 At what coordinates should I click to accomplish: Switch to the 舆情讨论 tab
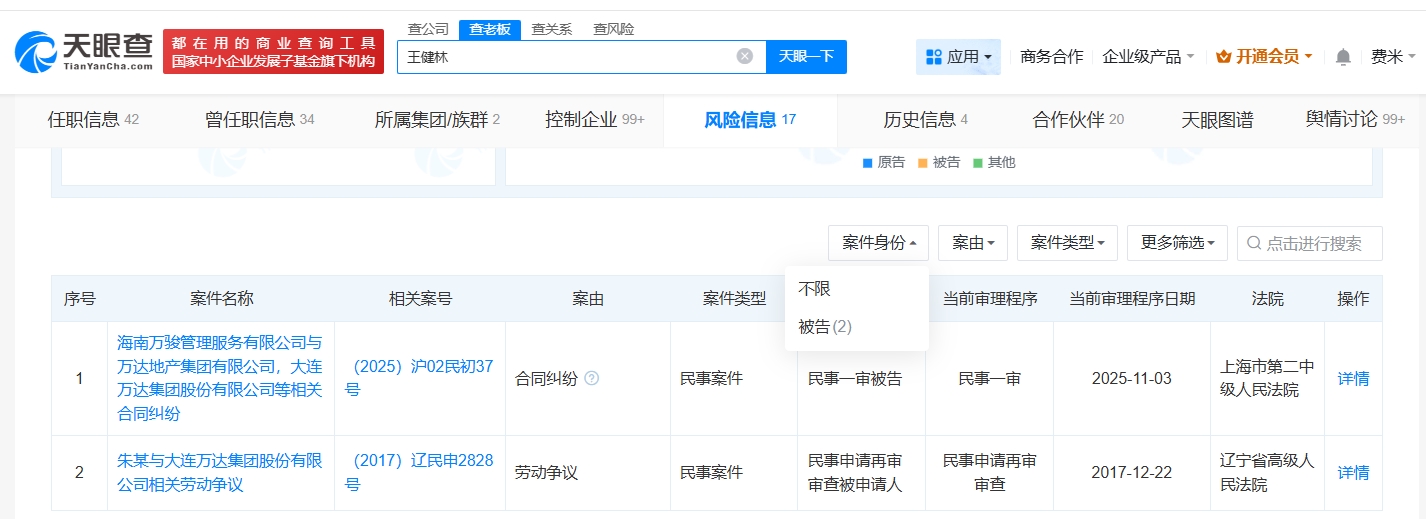click(x=1355, y=120)
